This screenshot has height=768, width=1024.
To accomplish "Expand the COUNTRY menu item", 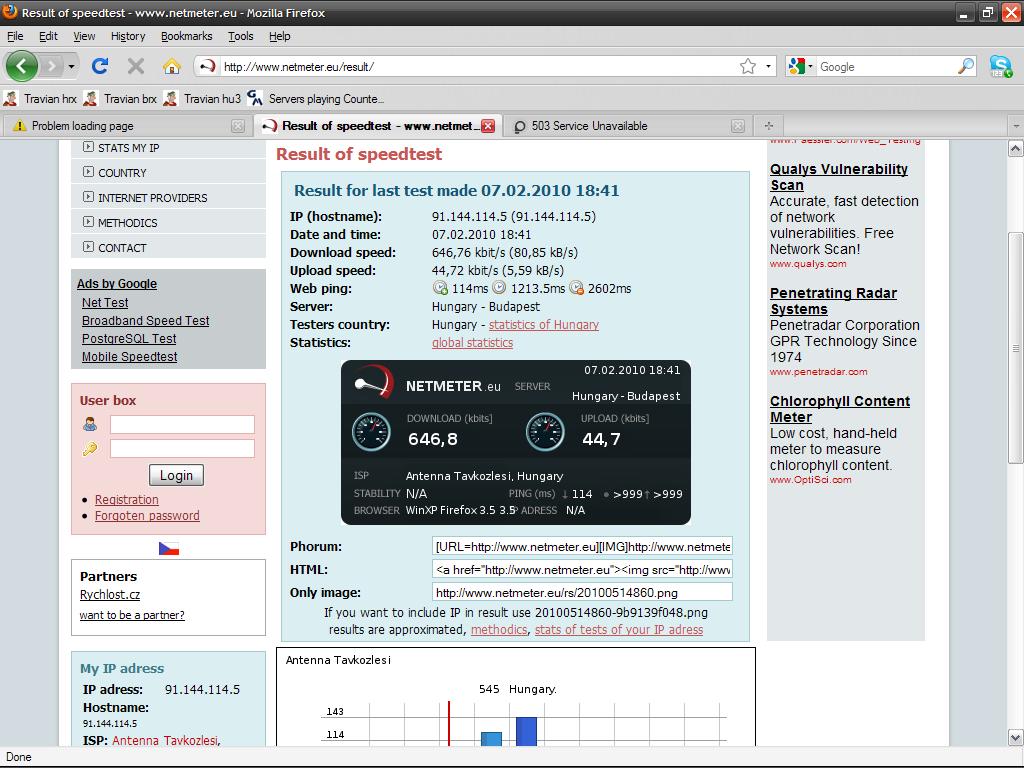I will click(168, 173).
